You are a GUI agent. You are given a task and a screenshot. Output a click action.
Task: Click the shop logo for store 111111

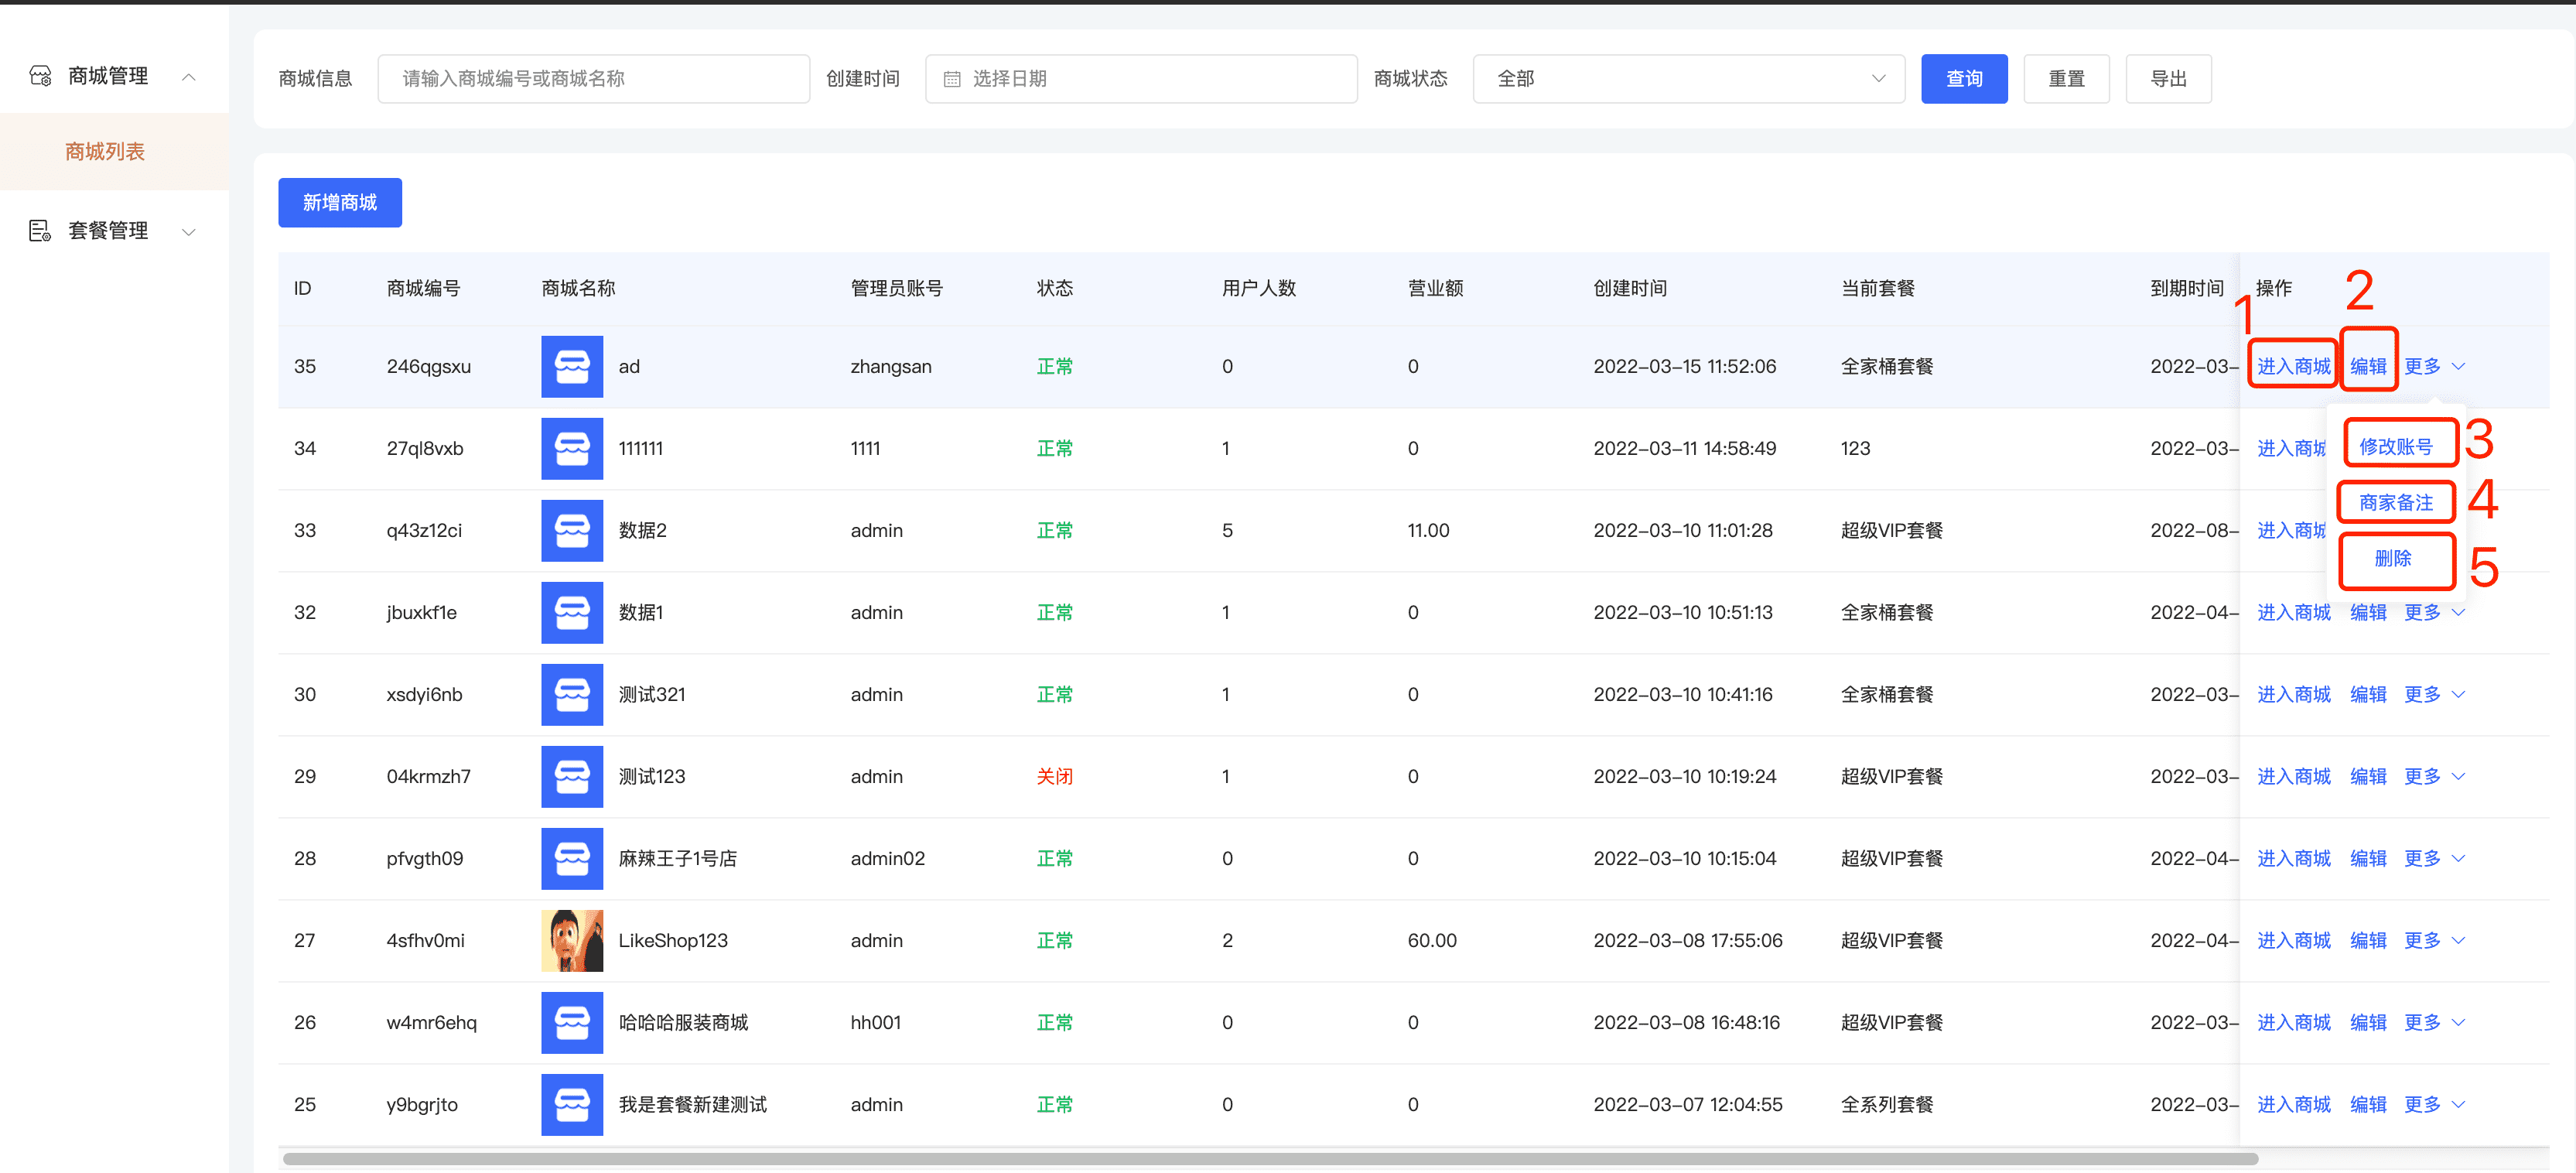[572, 448]
